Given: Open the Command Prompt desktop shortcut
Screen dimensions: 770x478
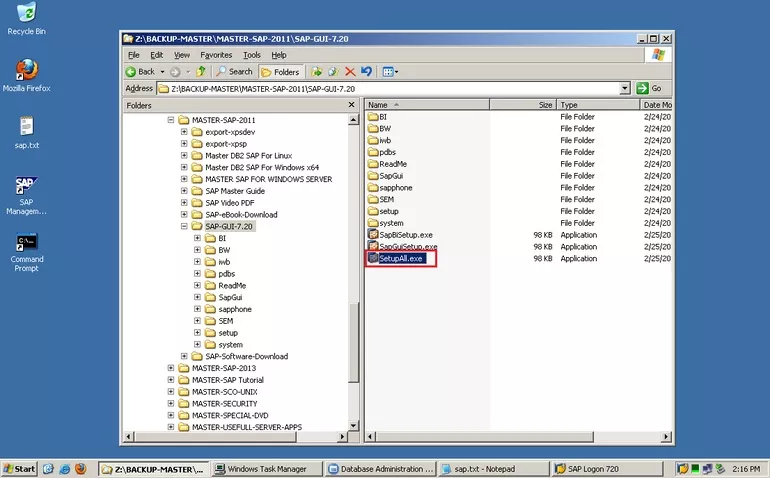Looking at the screenshot, I should (27, 253).
